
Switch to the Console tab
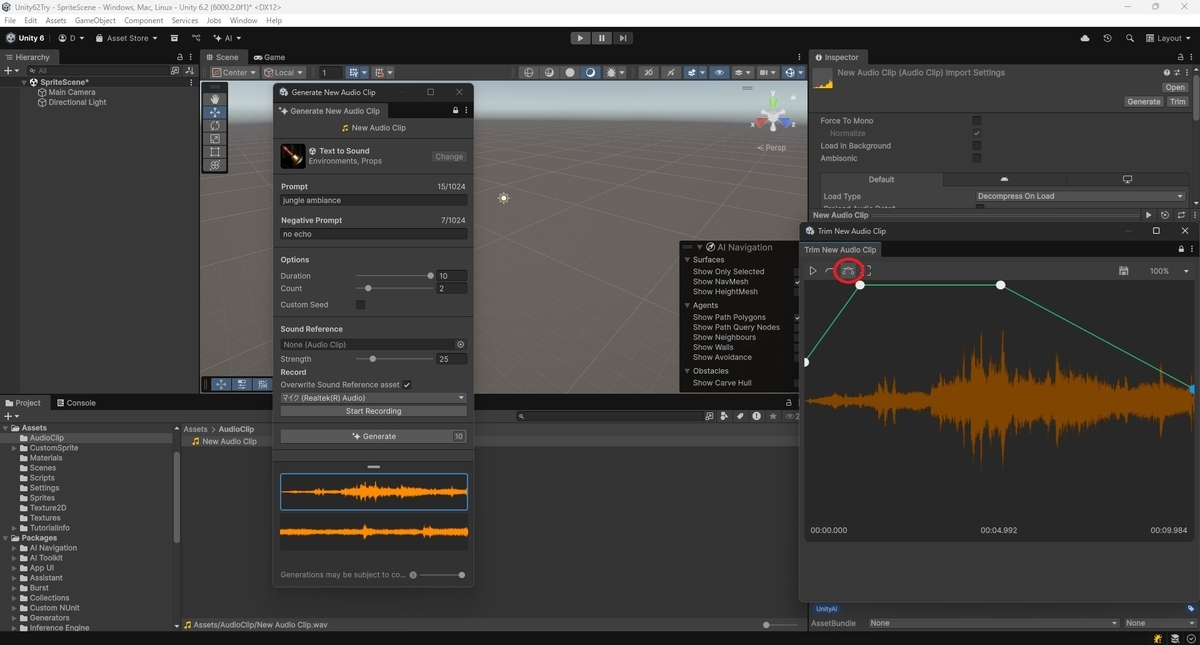[76, 403]
